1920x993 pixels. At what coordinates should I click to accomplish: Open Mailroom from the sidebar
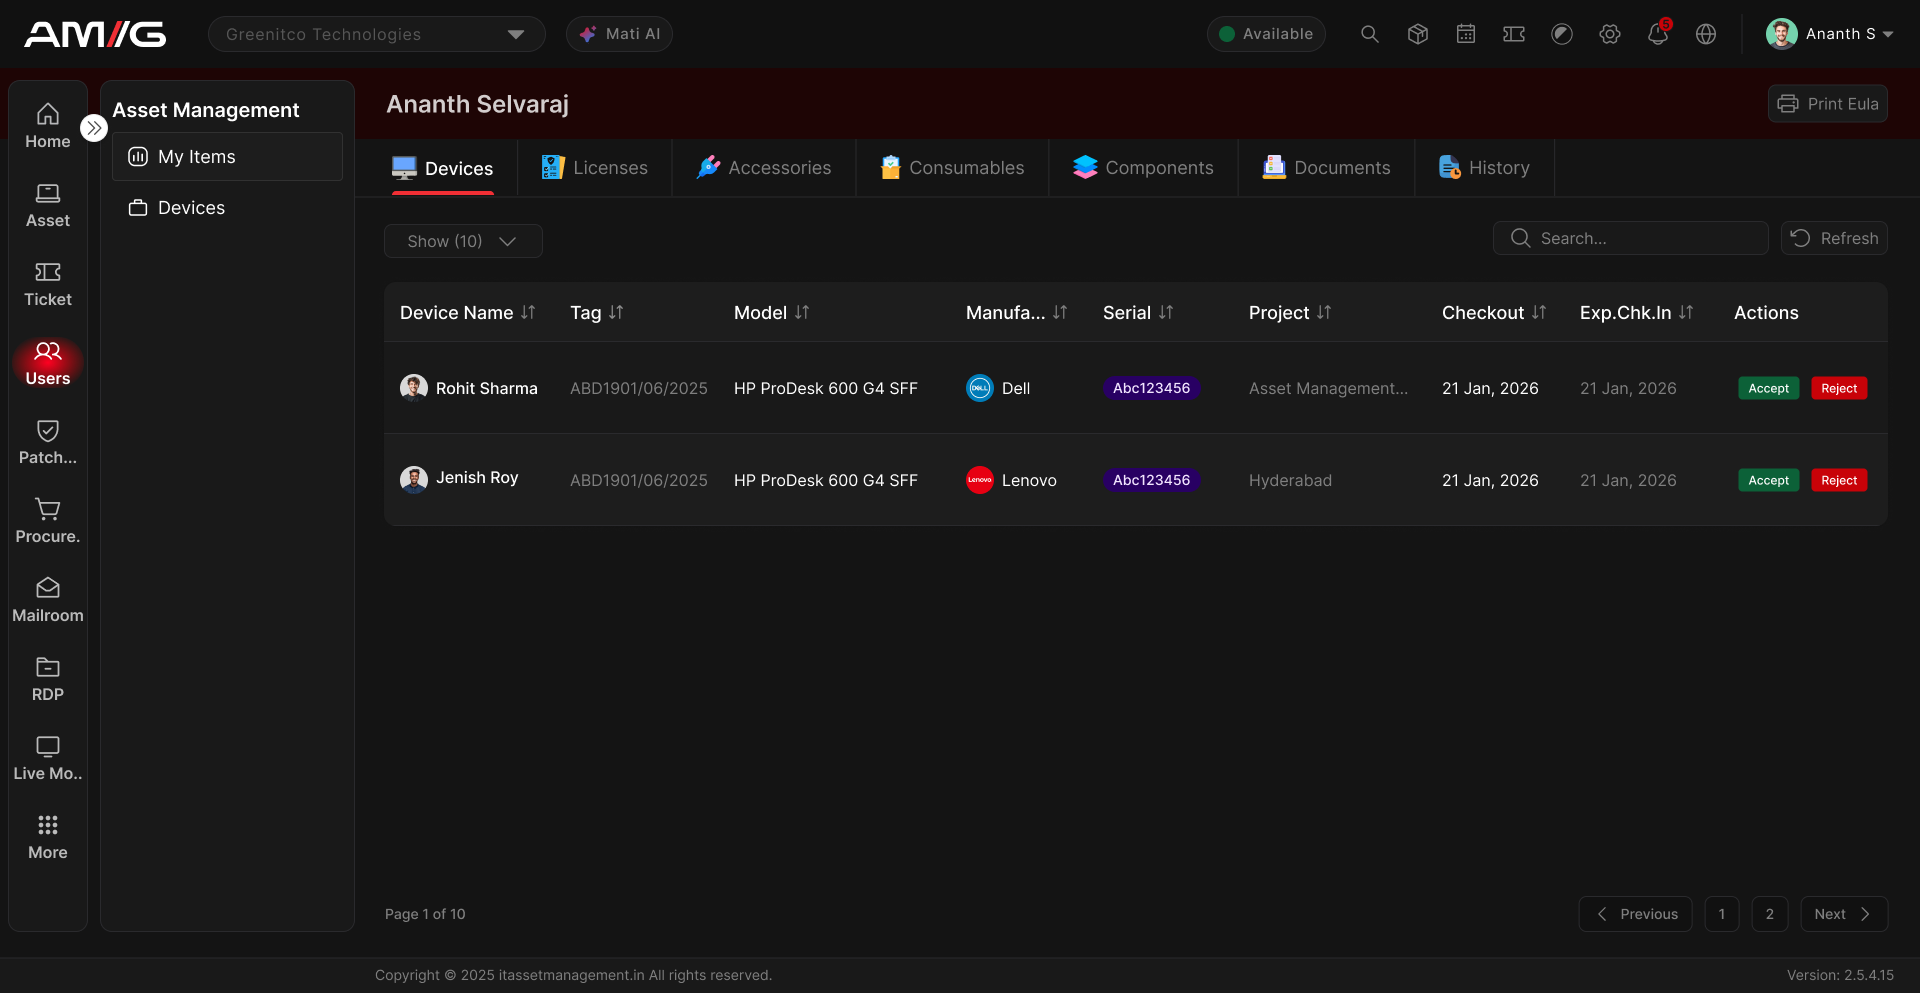[48, 600]
